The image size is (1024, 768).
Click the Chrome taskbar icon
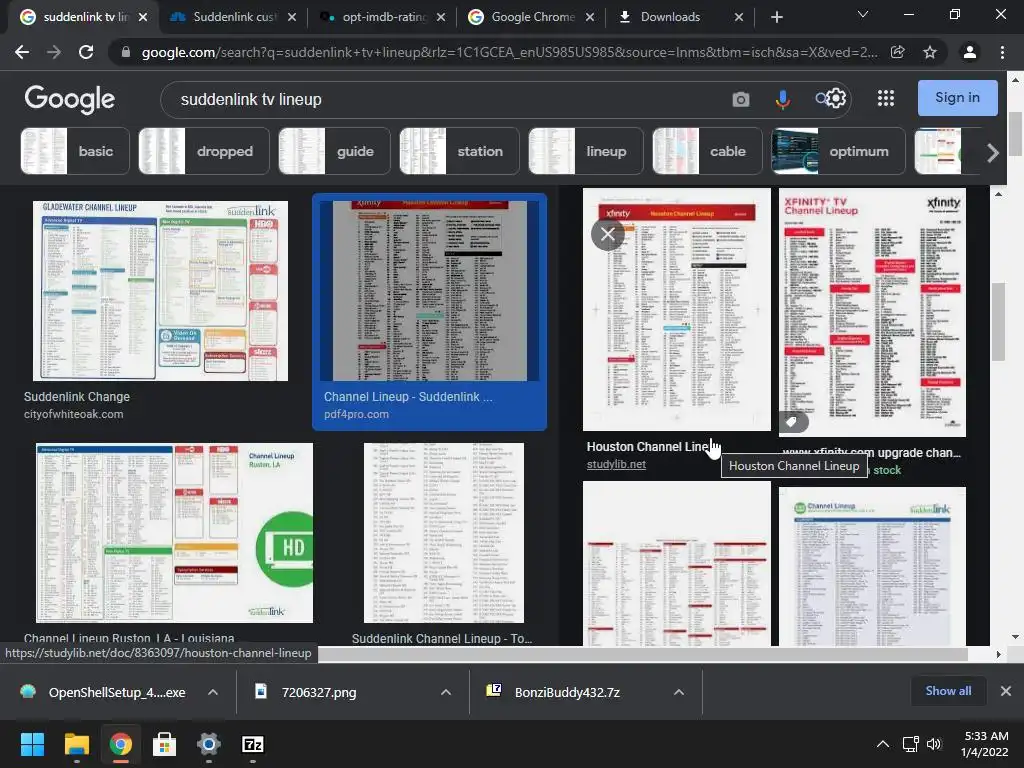(x=121, y=744)
